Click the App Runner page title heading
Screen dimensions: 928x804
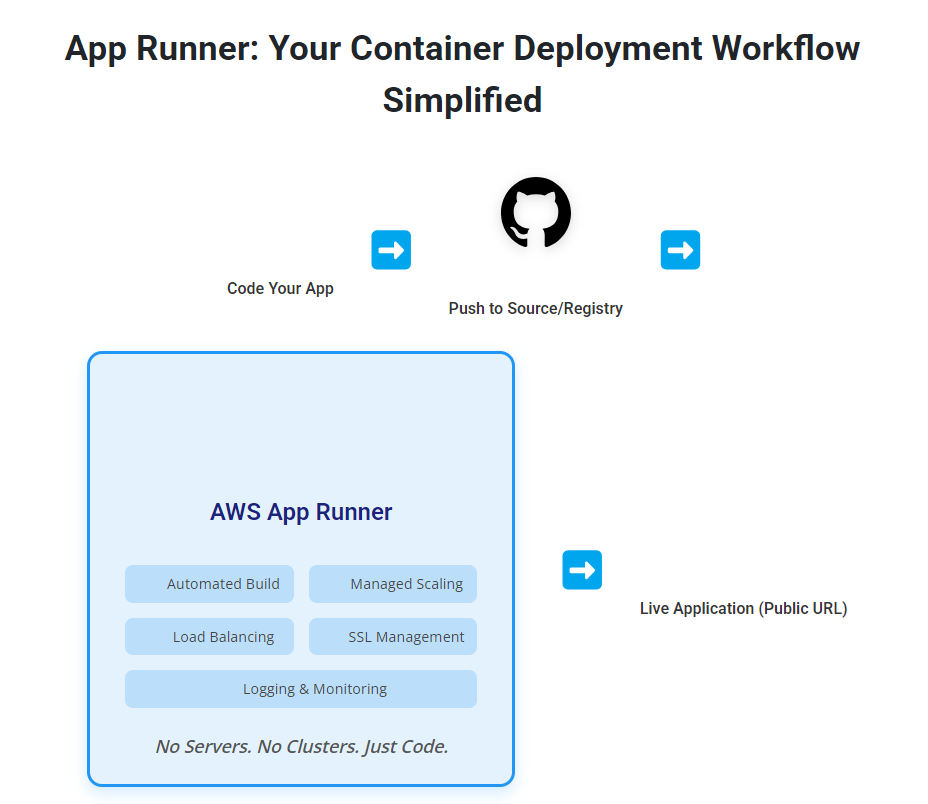462,73
